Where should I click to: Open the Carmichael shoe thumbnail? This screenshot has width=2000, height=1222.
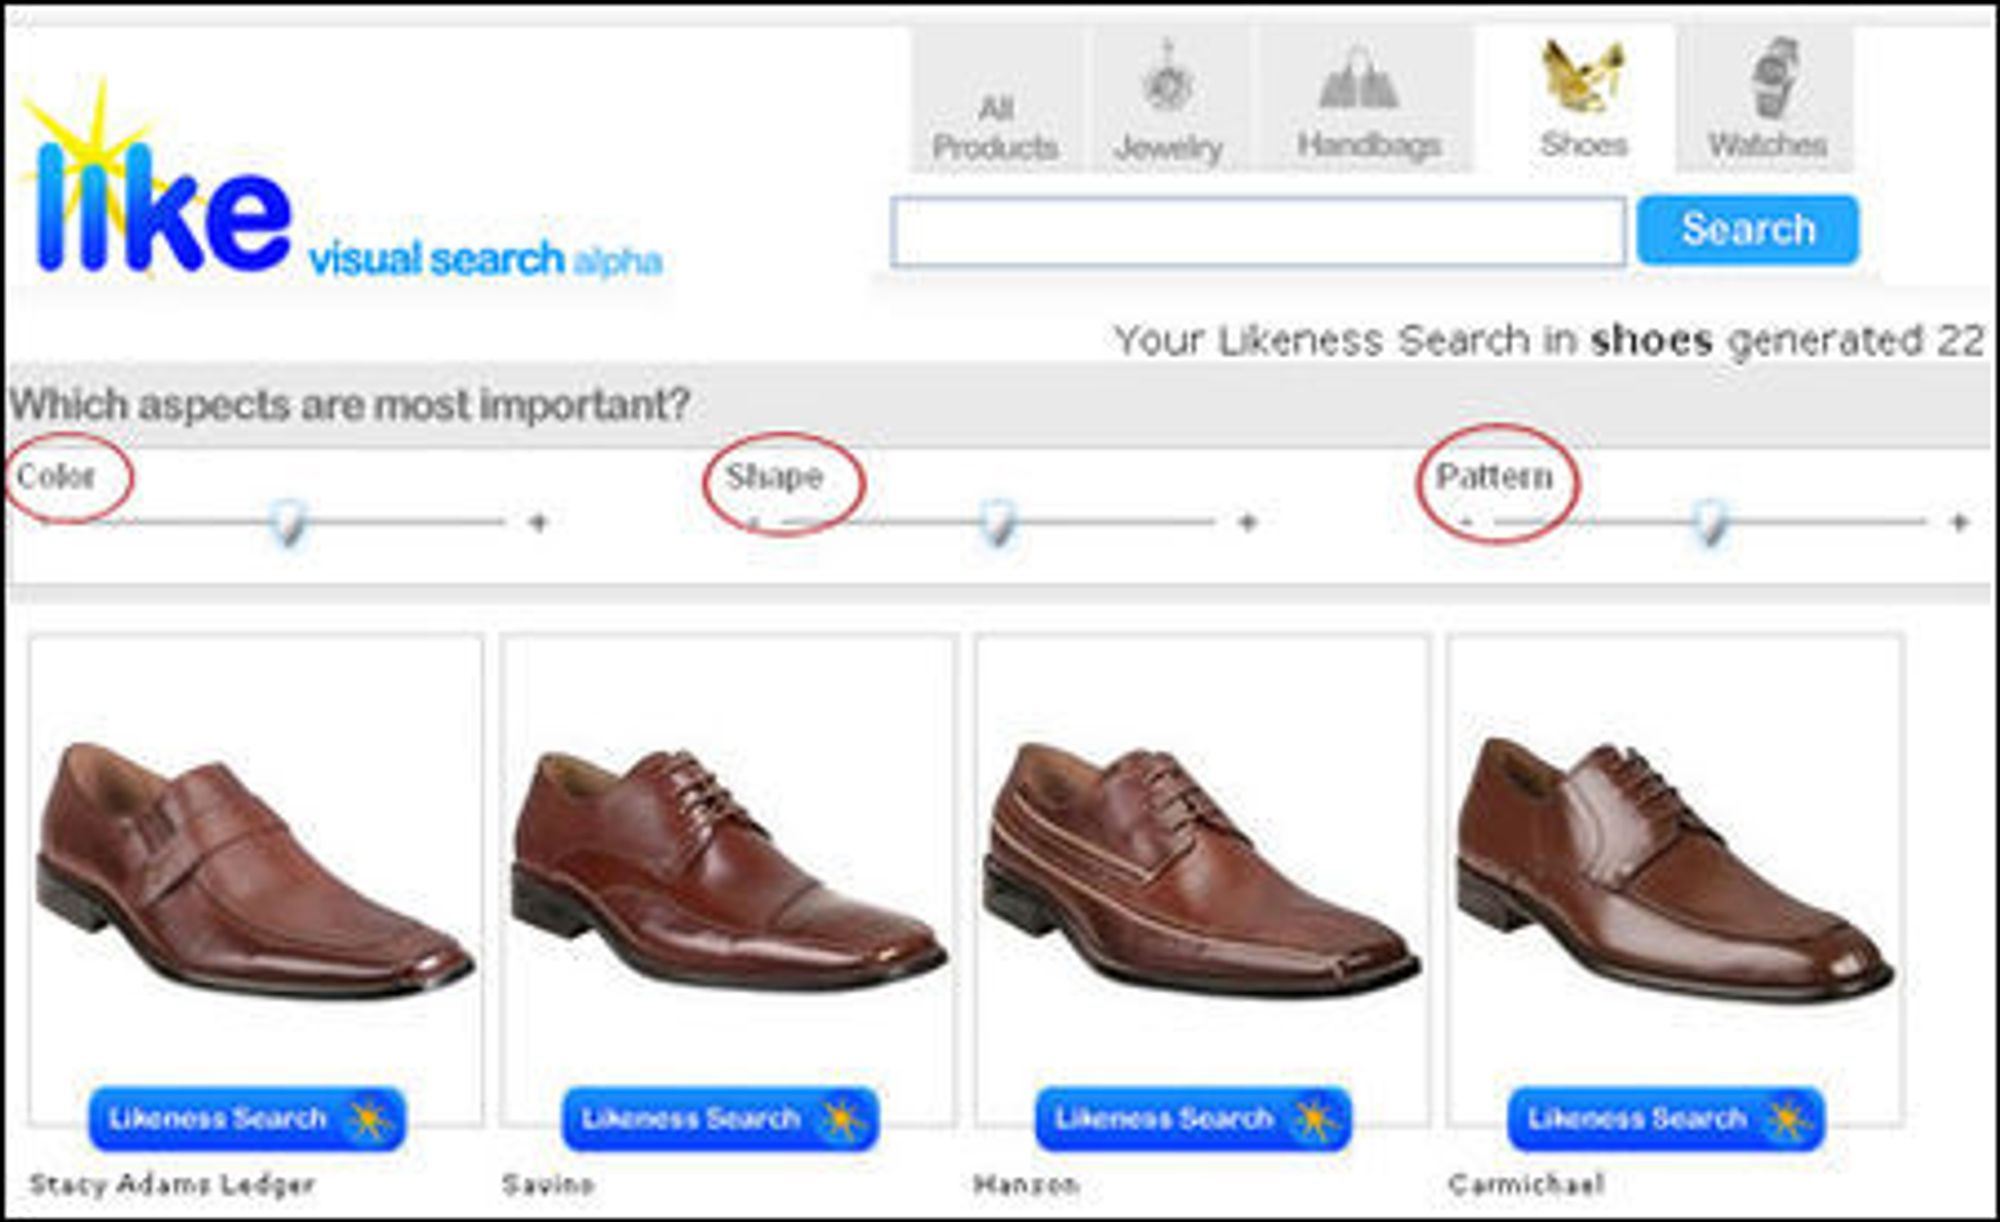pos(1673,868)
